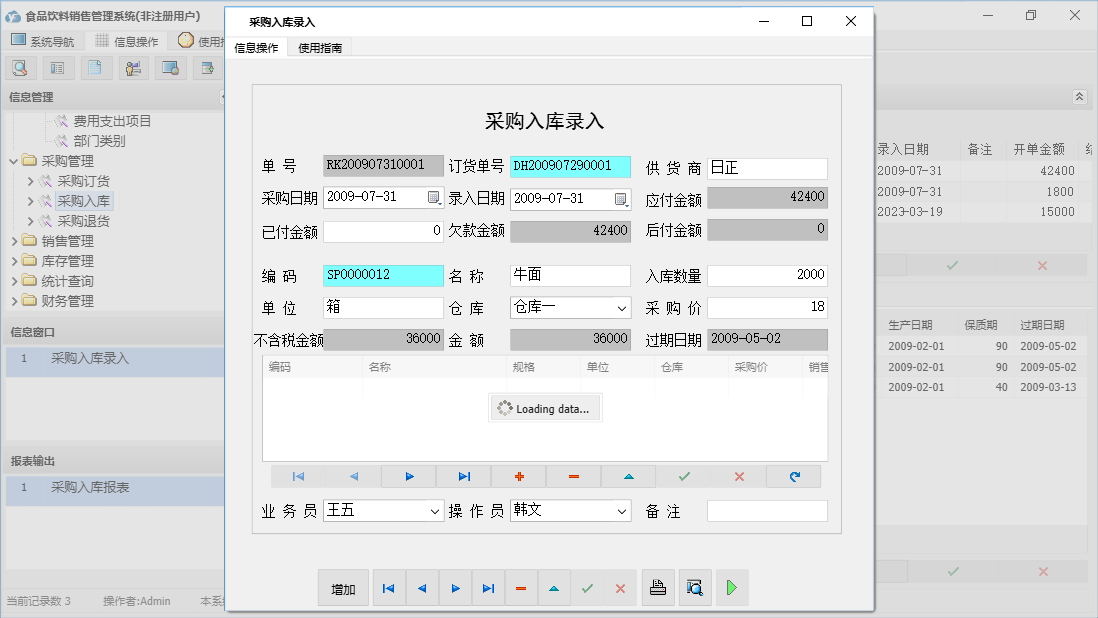Viewport: 1098px width, 618px height.
Task: Jump to first record in the grid toolbar
Action: (298, 476)
